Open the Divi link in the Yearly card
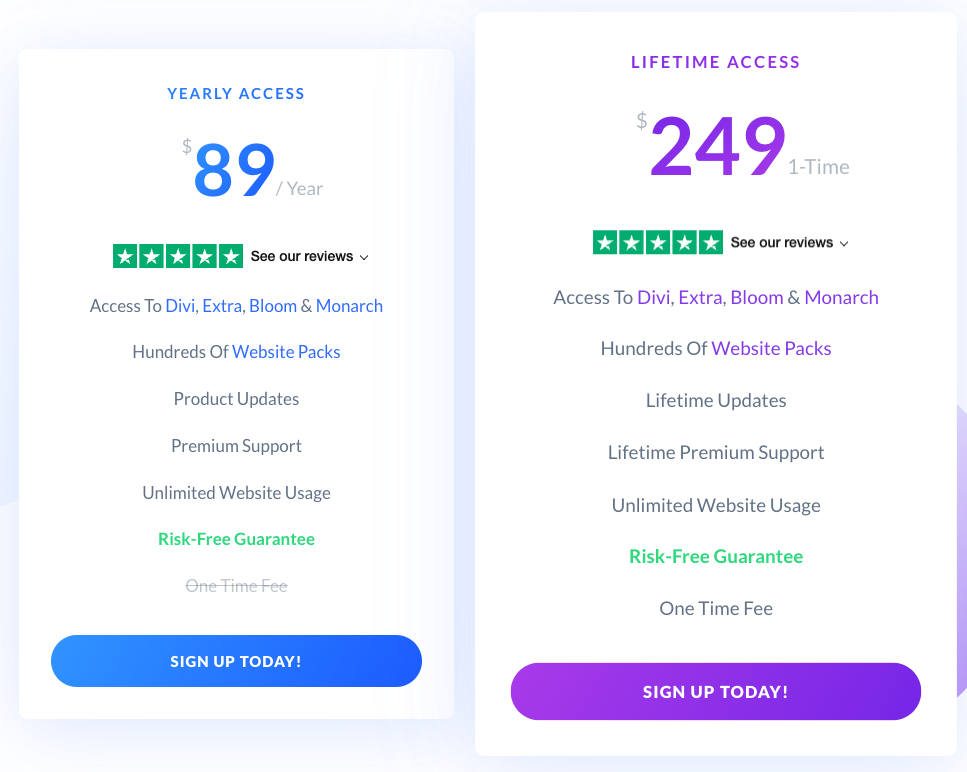Image resolution: width=967 pixels, height=772 pixels. point(180,306)
